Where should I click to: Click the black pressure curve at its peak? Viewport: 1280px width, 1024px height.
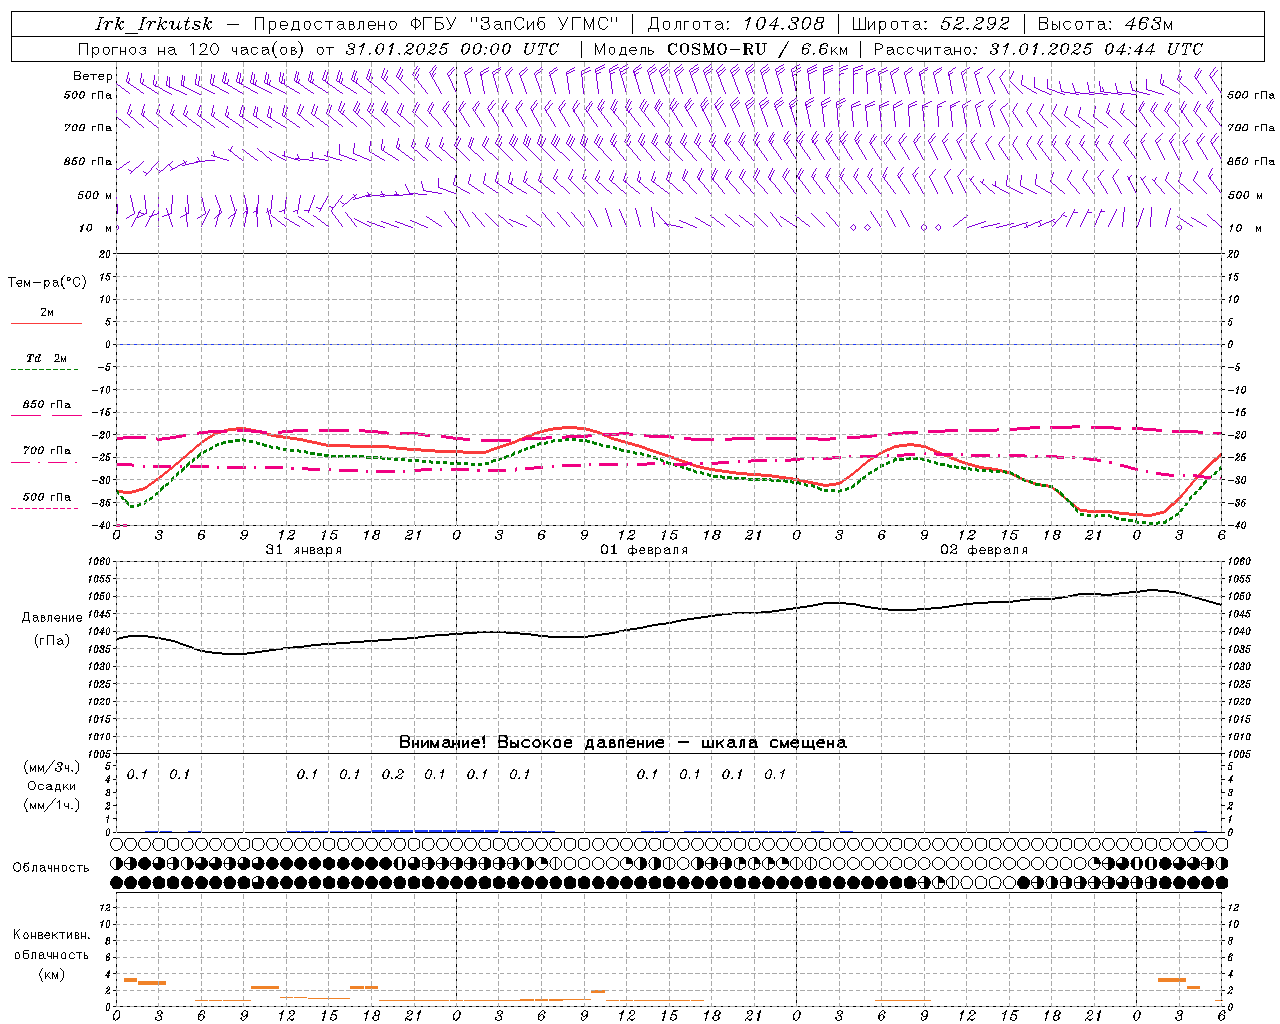[x=1152, y=590]
